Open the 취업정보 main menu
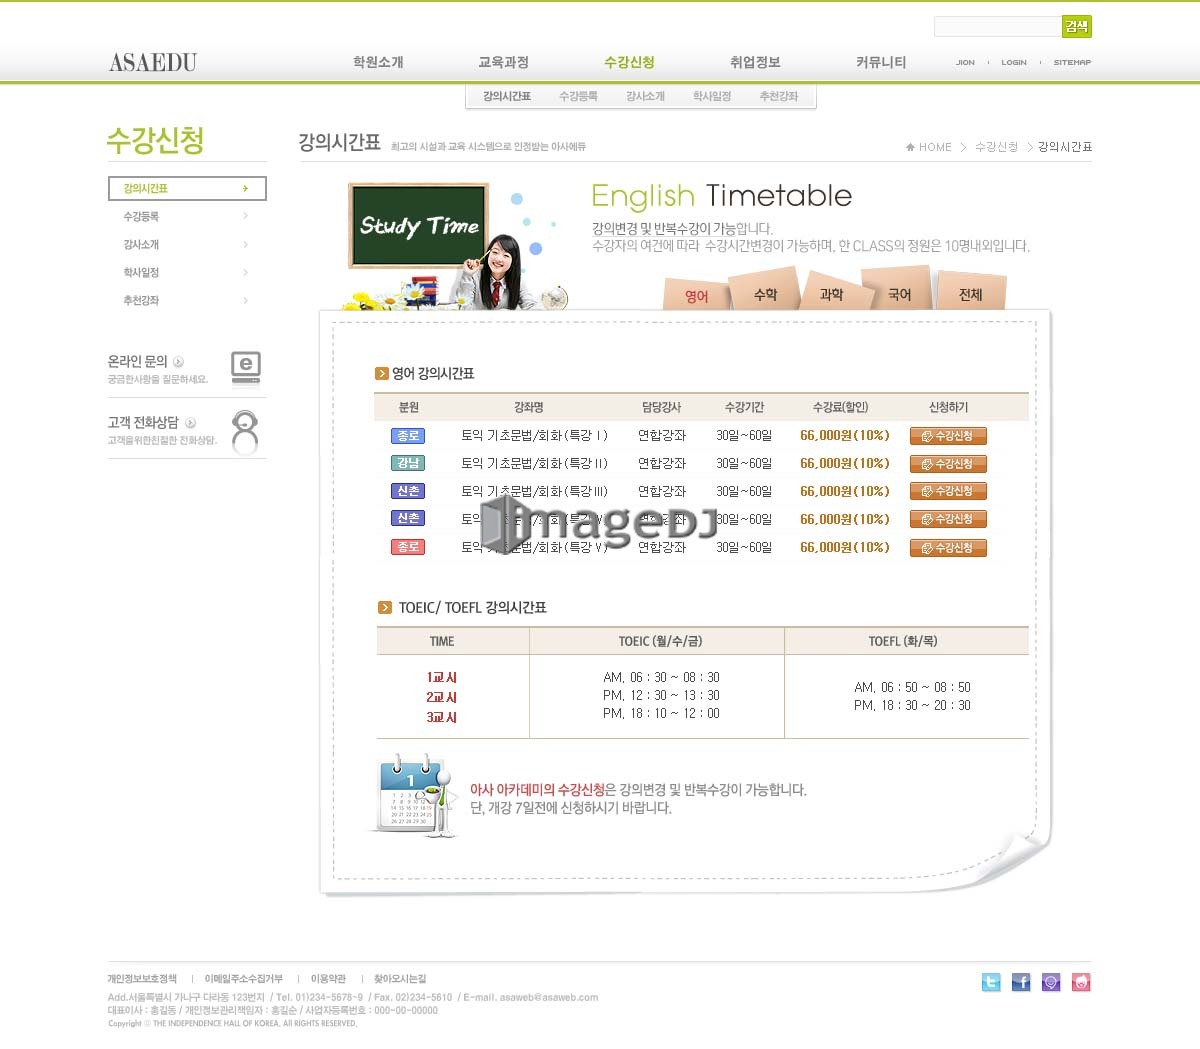1200x1049 pixels. click(x=755, y=62)
